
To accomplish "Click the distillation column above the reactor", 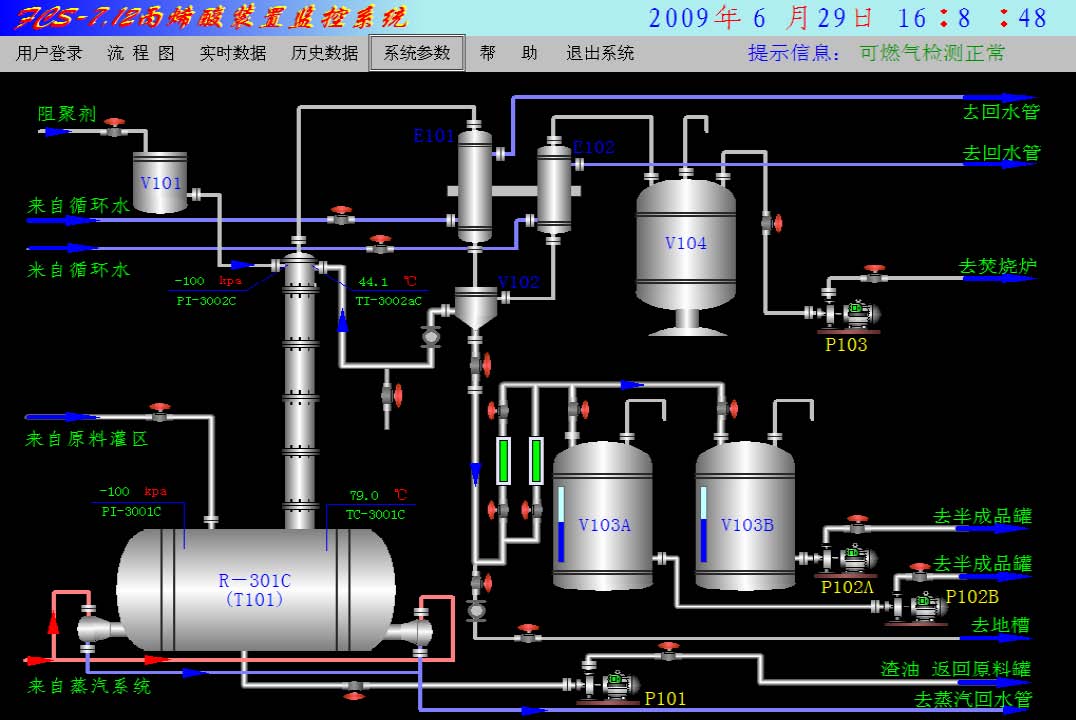I will coord(300,391).
